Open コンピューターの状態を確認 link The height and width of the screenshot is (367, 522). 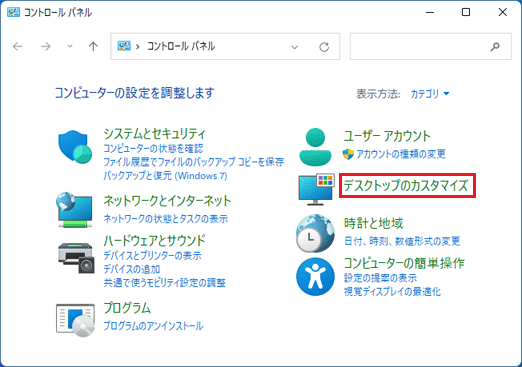pos(153,148)
